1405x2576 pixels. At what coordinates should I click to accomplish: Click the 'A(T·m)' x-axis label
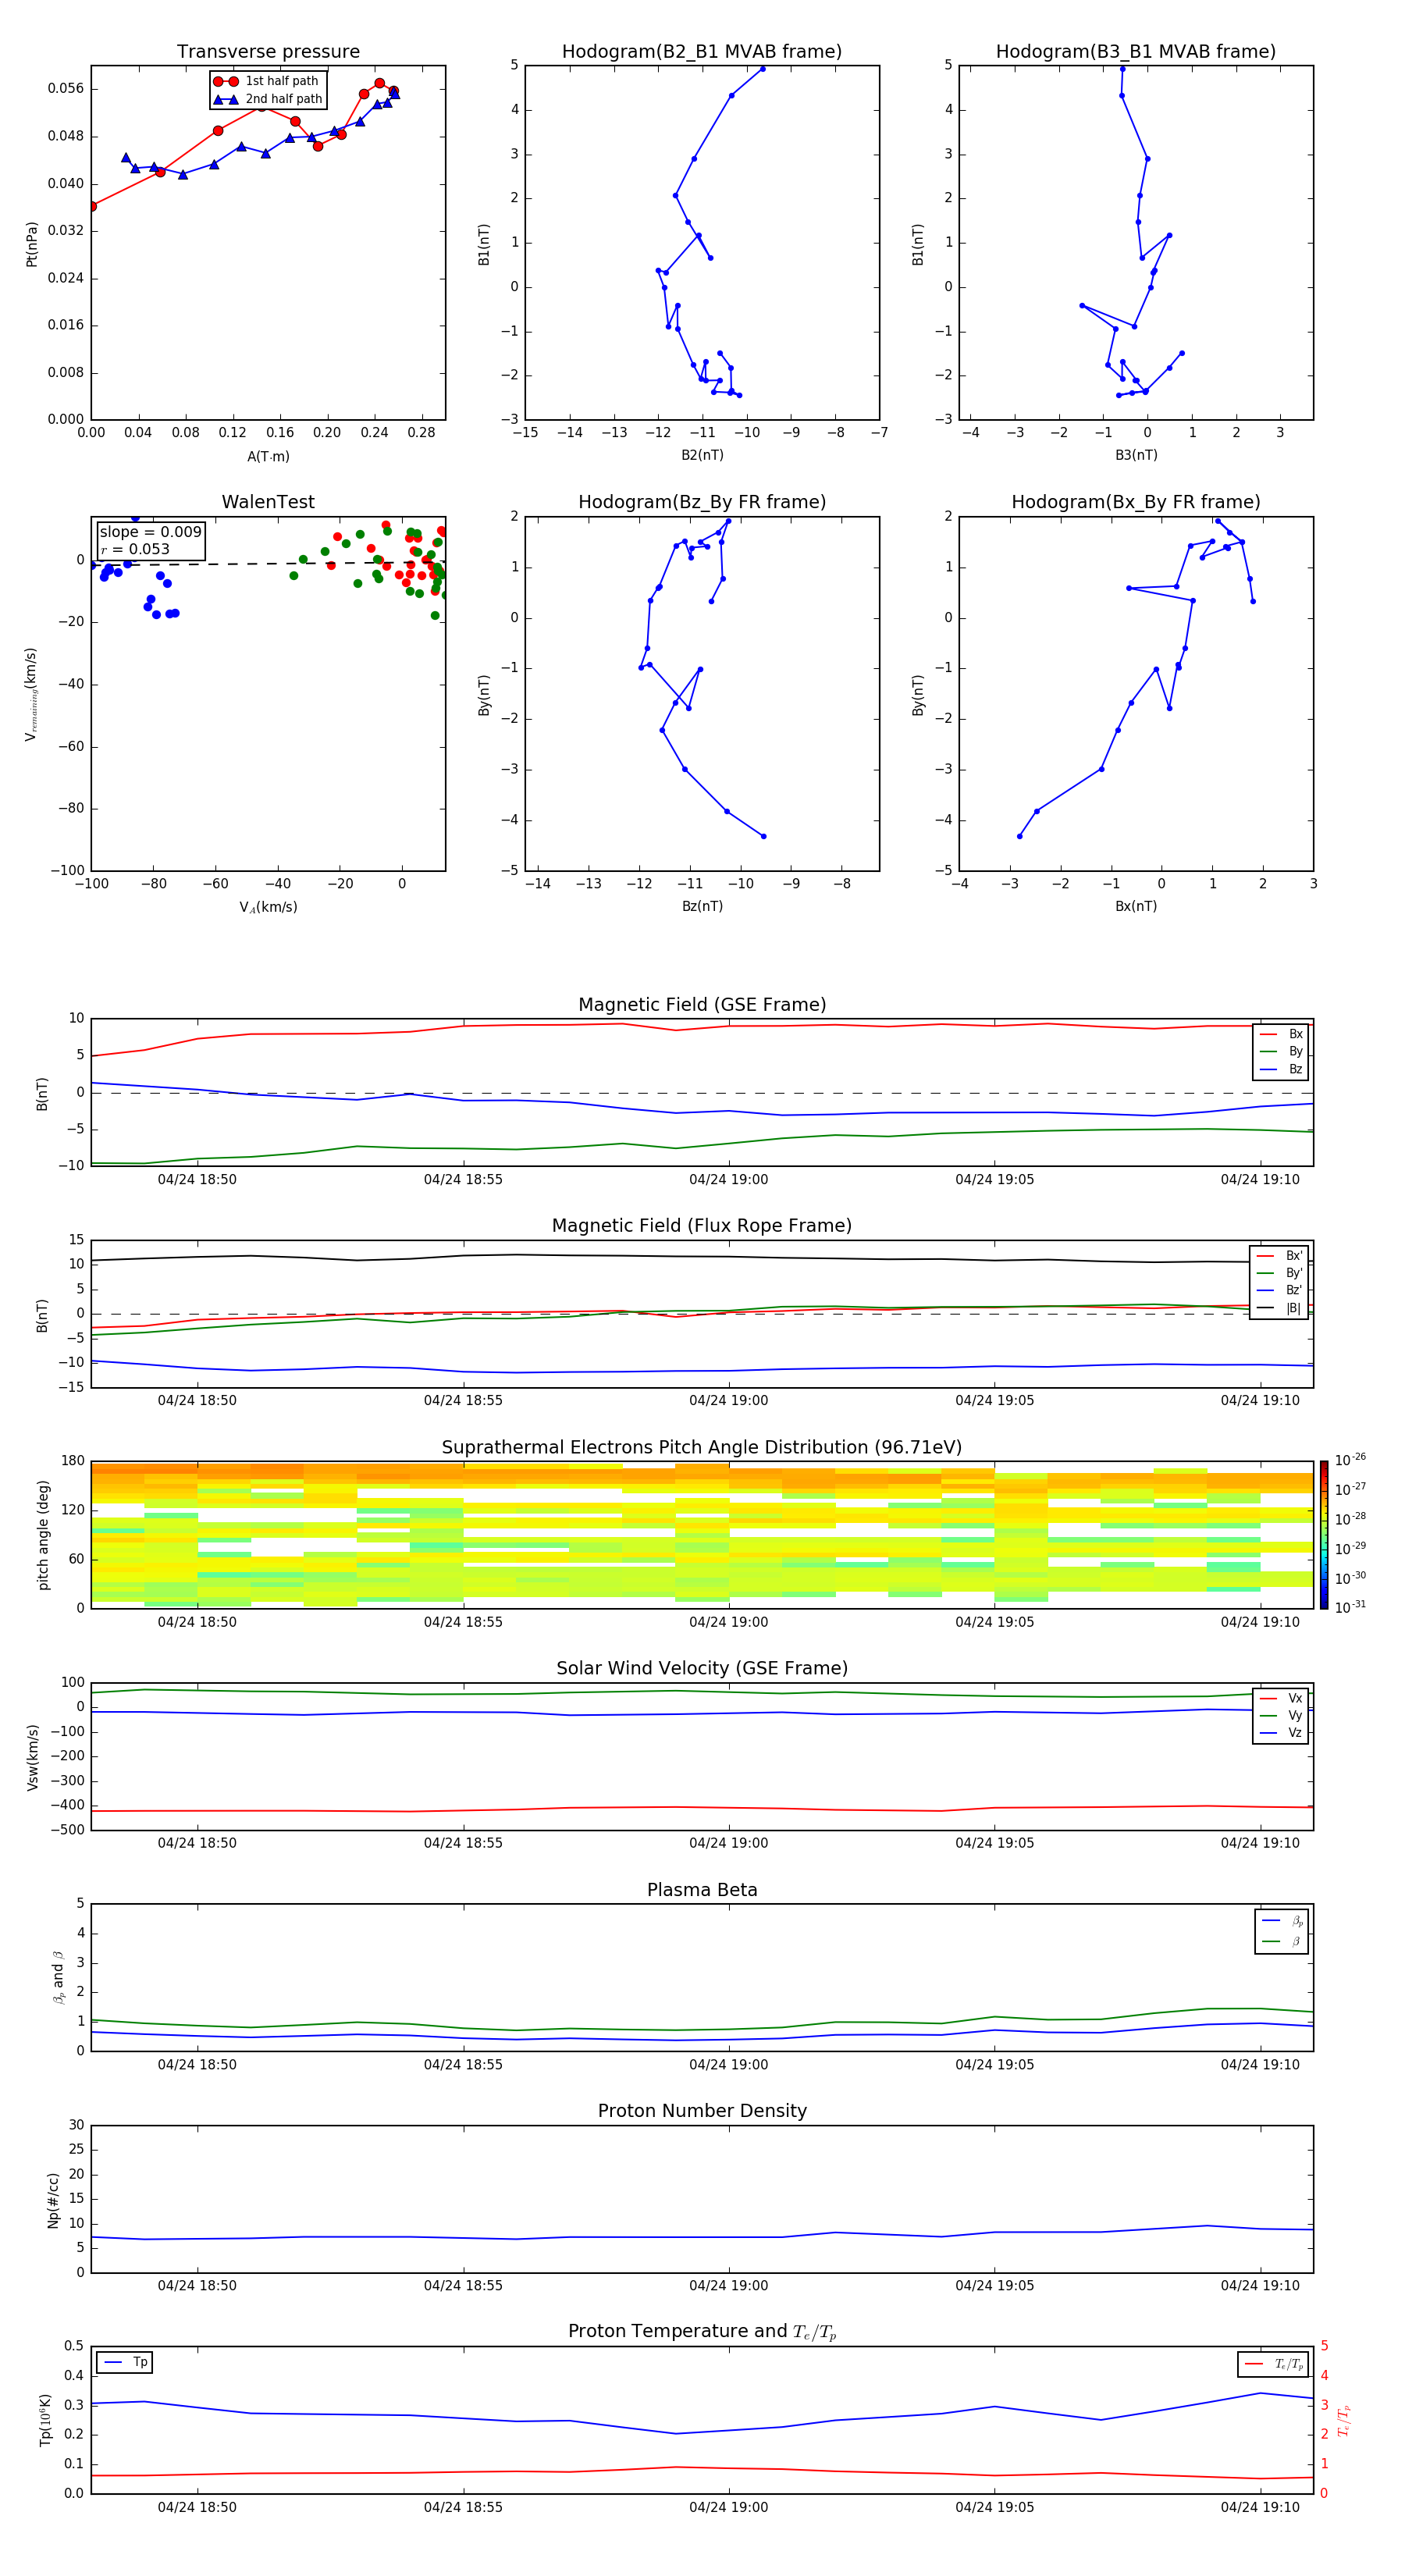(268, 457)
